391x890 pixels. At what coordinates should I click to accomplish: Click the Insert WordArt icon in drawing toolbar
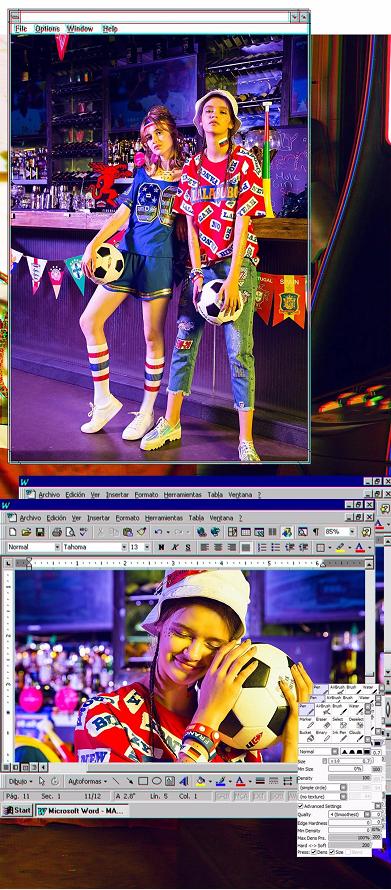184,781
